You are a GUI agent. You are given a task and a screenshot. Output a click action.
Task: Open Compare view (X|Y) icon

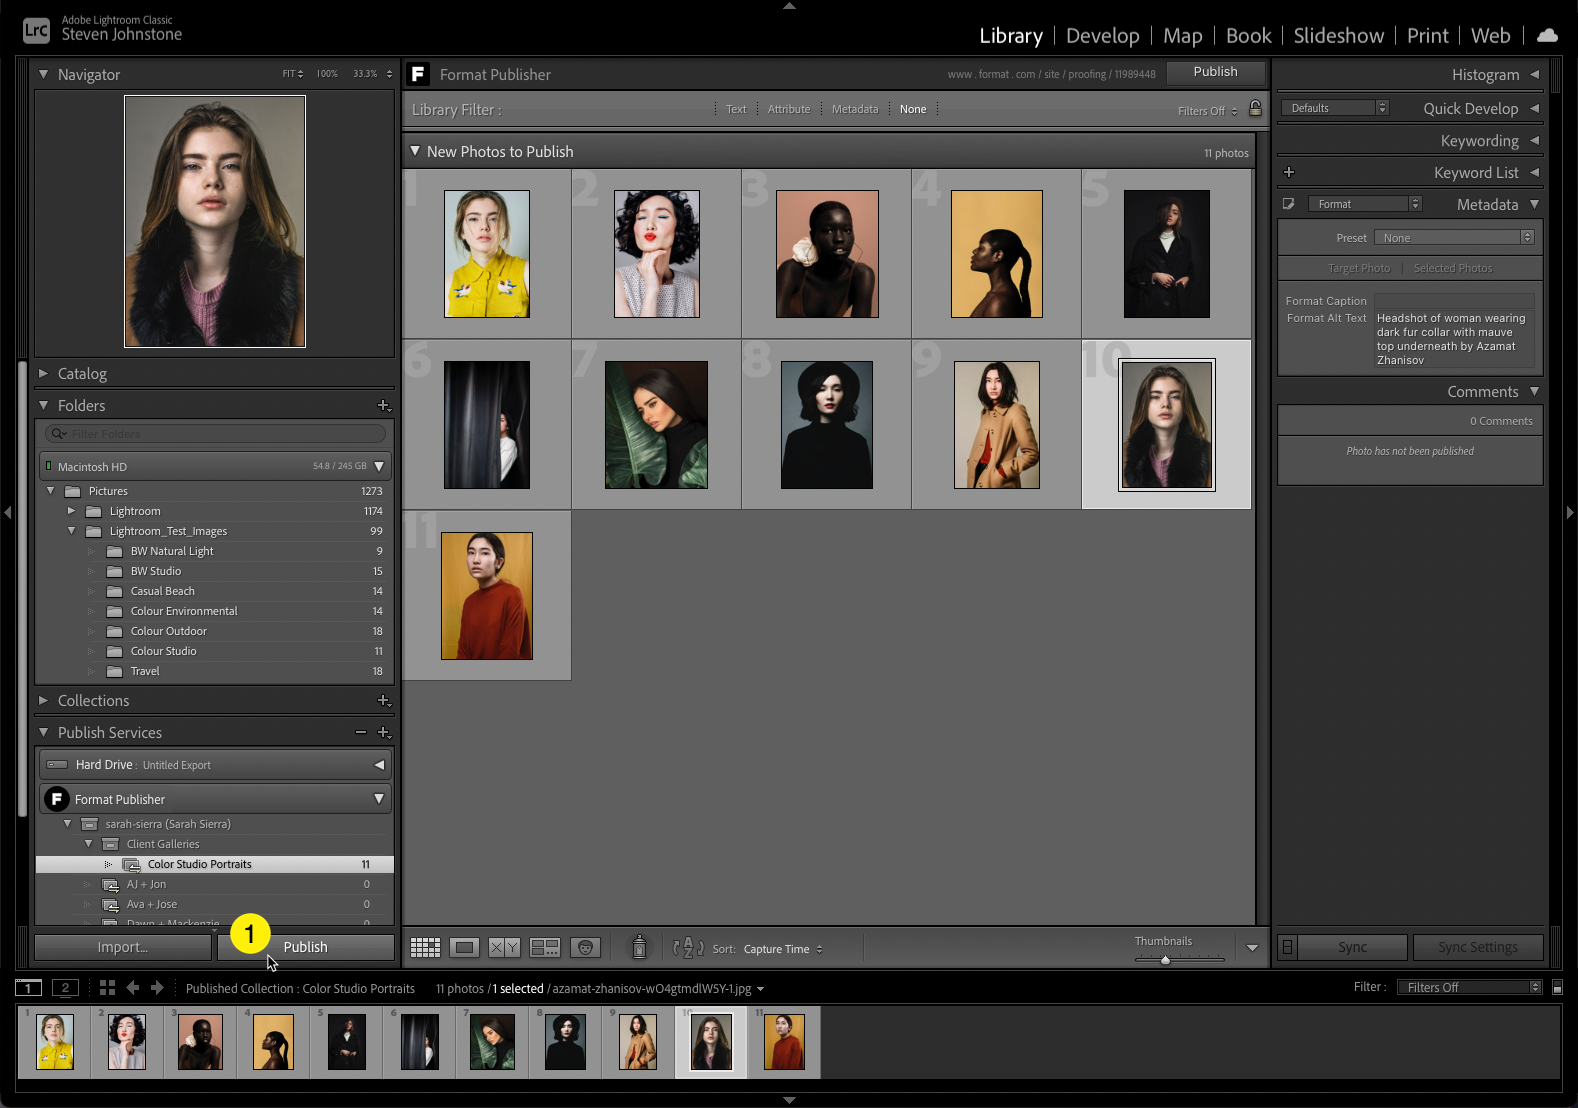pyautogui.click(x=504, y=948)
